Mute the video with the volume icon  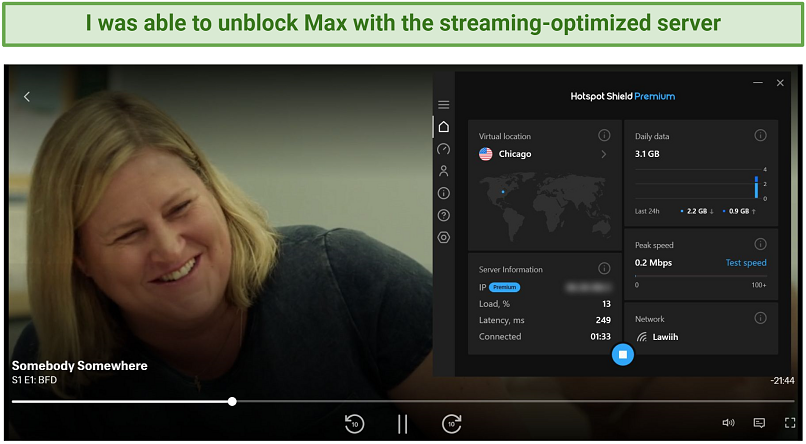click(x=728, y=423)
